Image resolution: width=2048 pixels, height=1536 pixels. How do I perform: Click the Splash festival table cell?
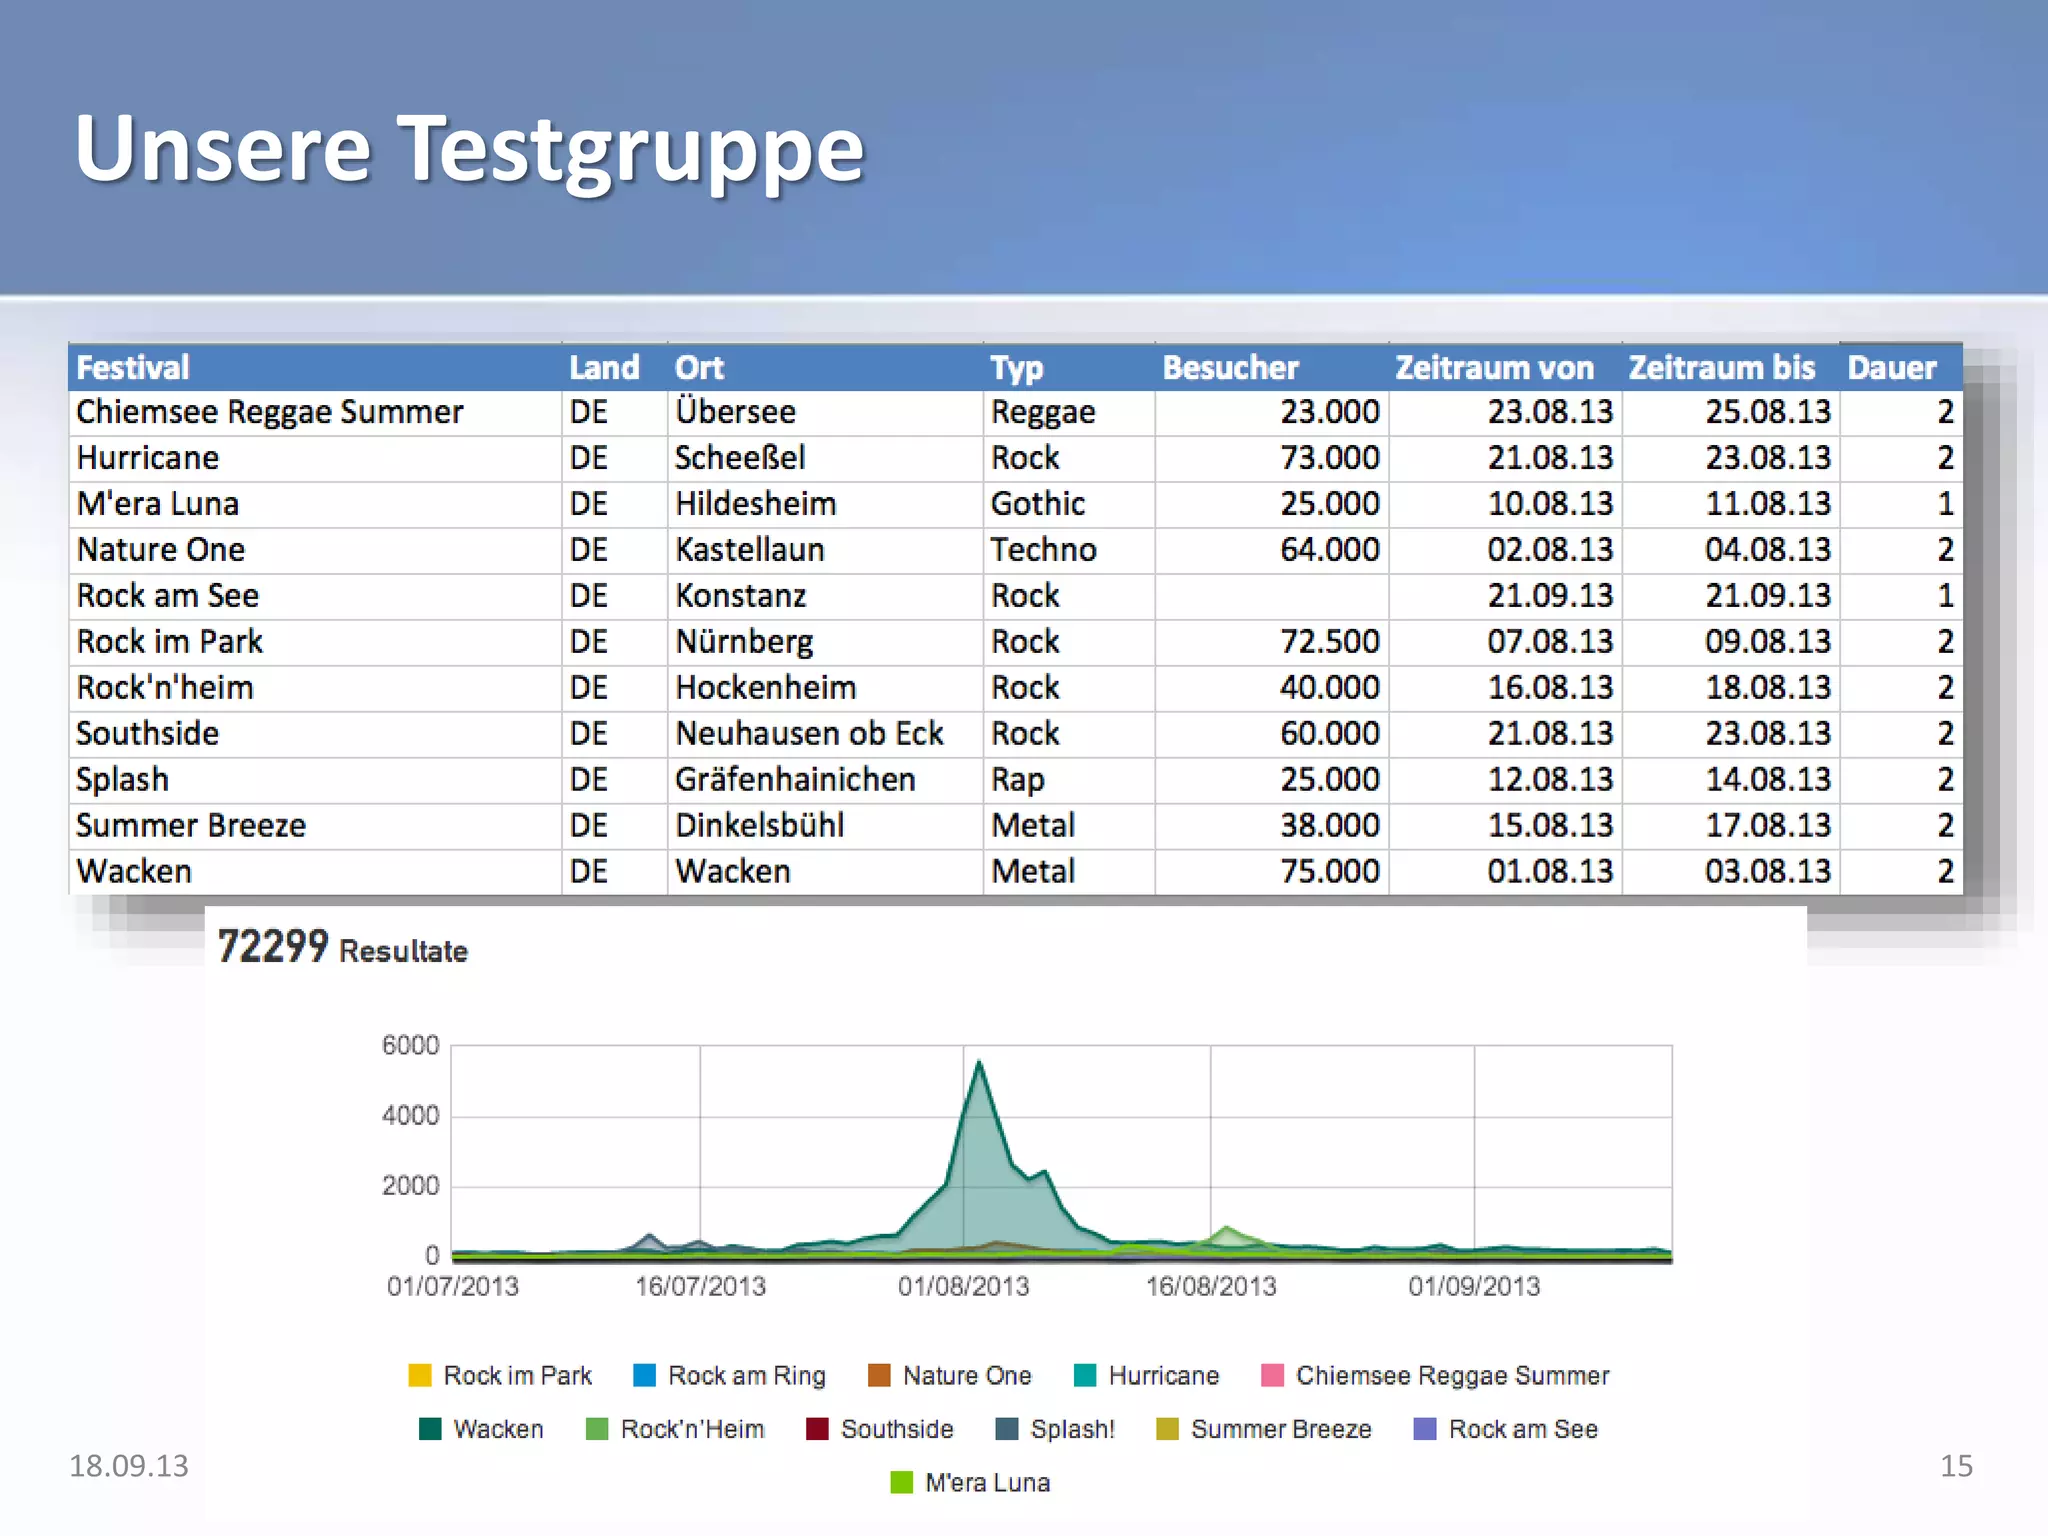point(315,780)
